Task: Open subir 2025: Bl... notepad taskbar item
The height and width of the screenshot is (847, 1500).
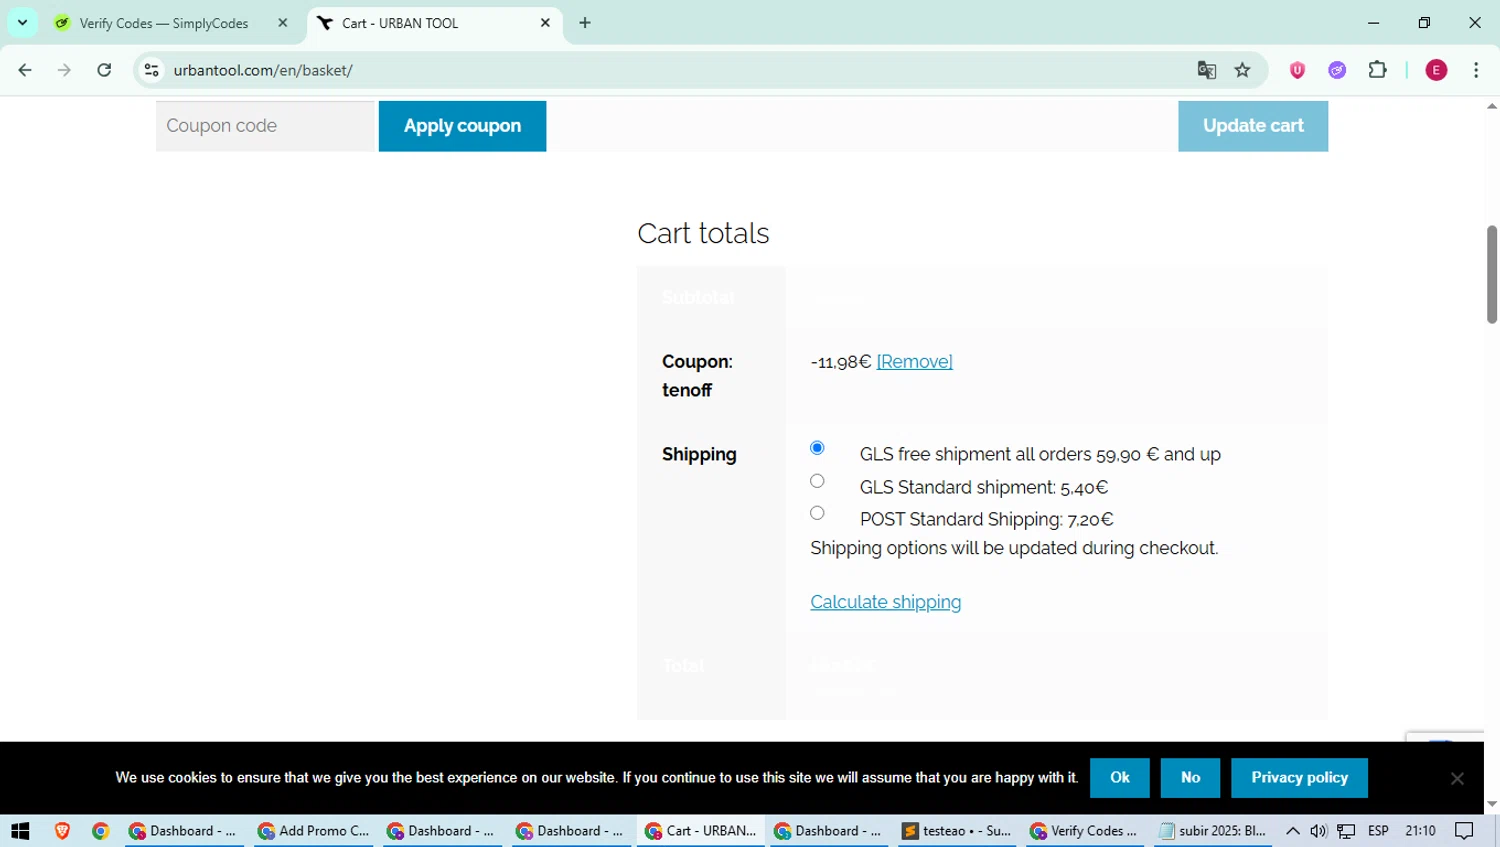Action: click(x=1213, y=831)
